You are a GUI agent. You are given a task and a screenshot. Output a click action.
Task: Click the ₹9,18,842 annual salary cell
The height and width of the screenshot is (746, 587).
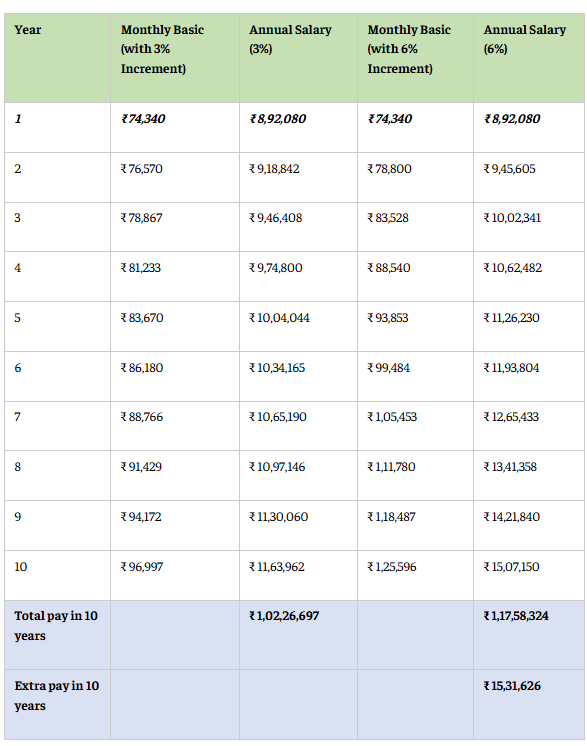(274, 169)
